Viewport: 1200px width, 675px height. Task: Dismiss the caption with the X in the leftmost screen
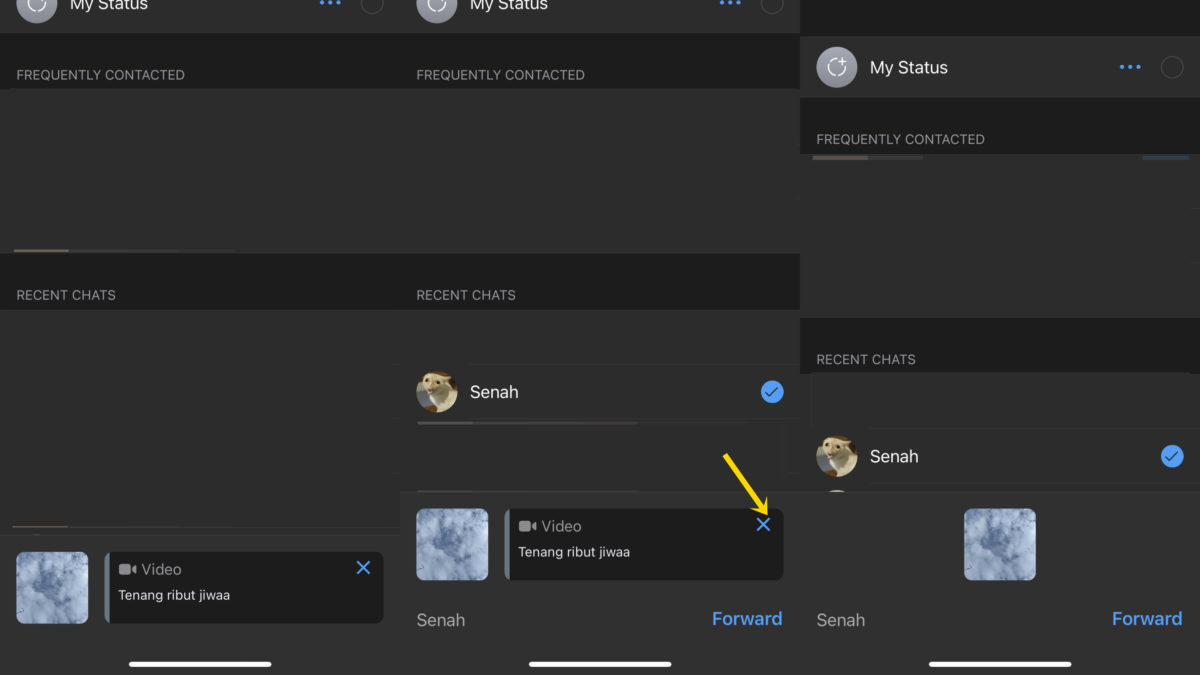[x=363, y=568]
